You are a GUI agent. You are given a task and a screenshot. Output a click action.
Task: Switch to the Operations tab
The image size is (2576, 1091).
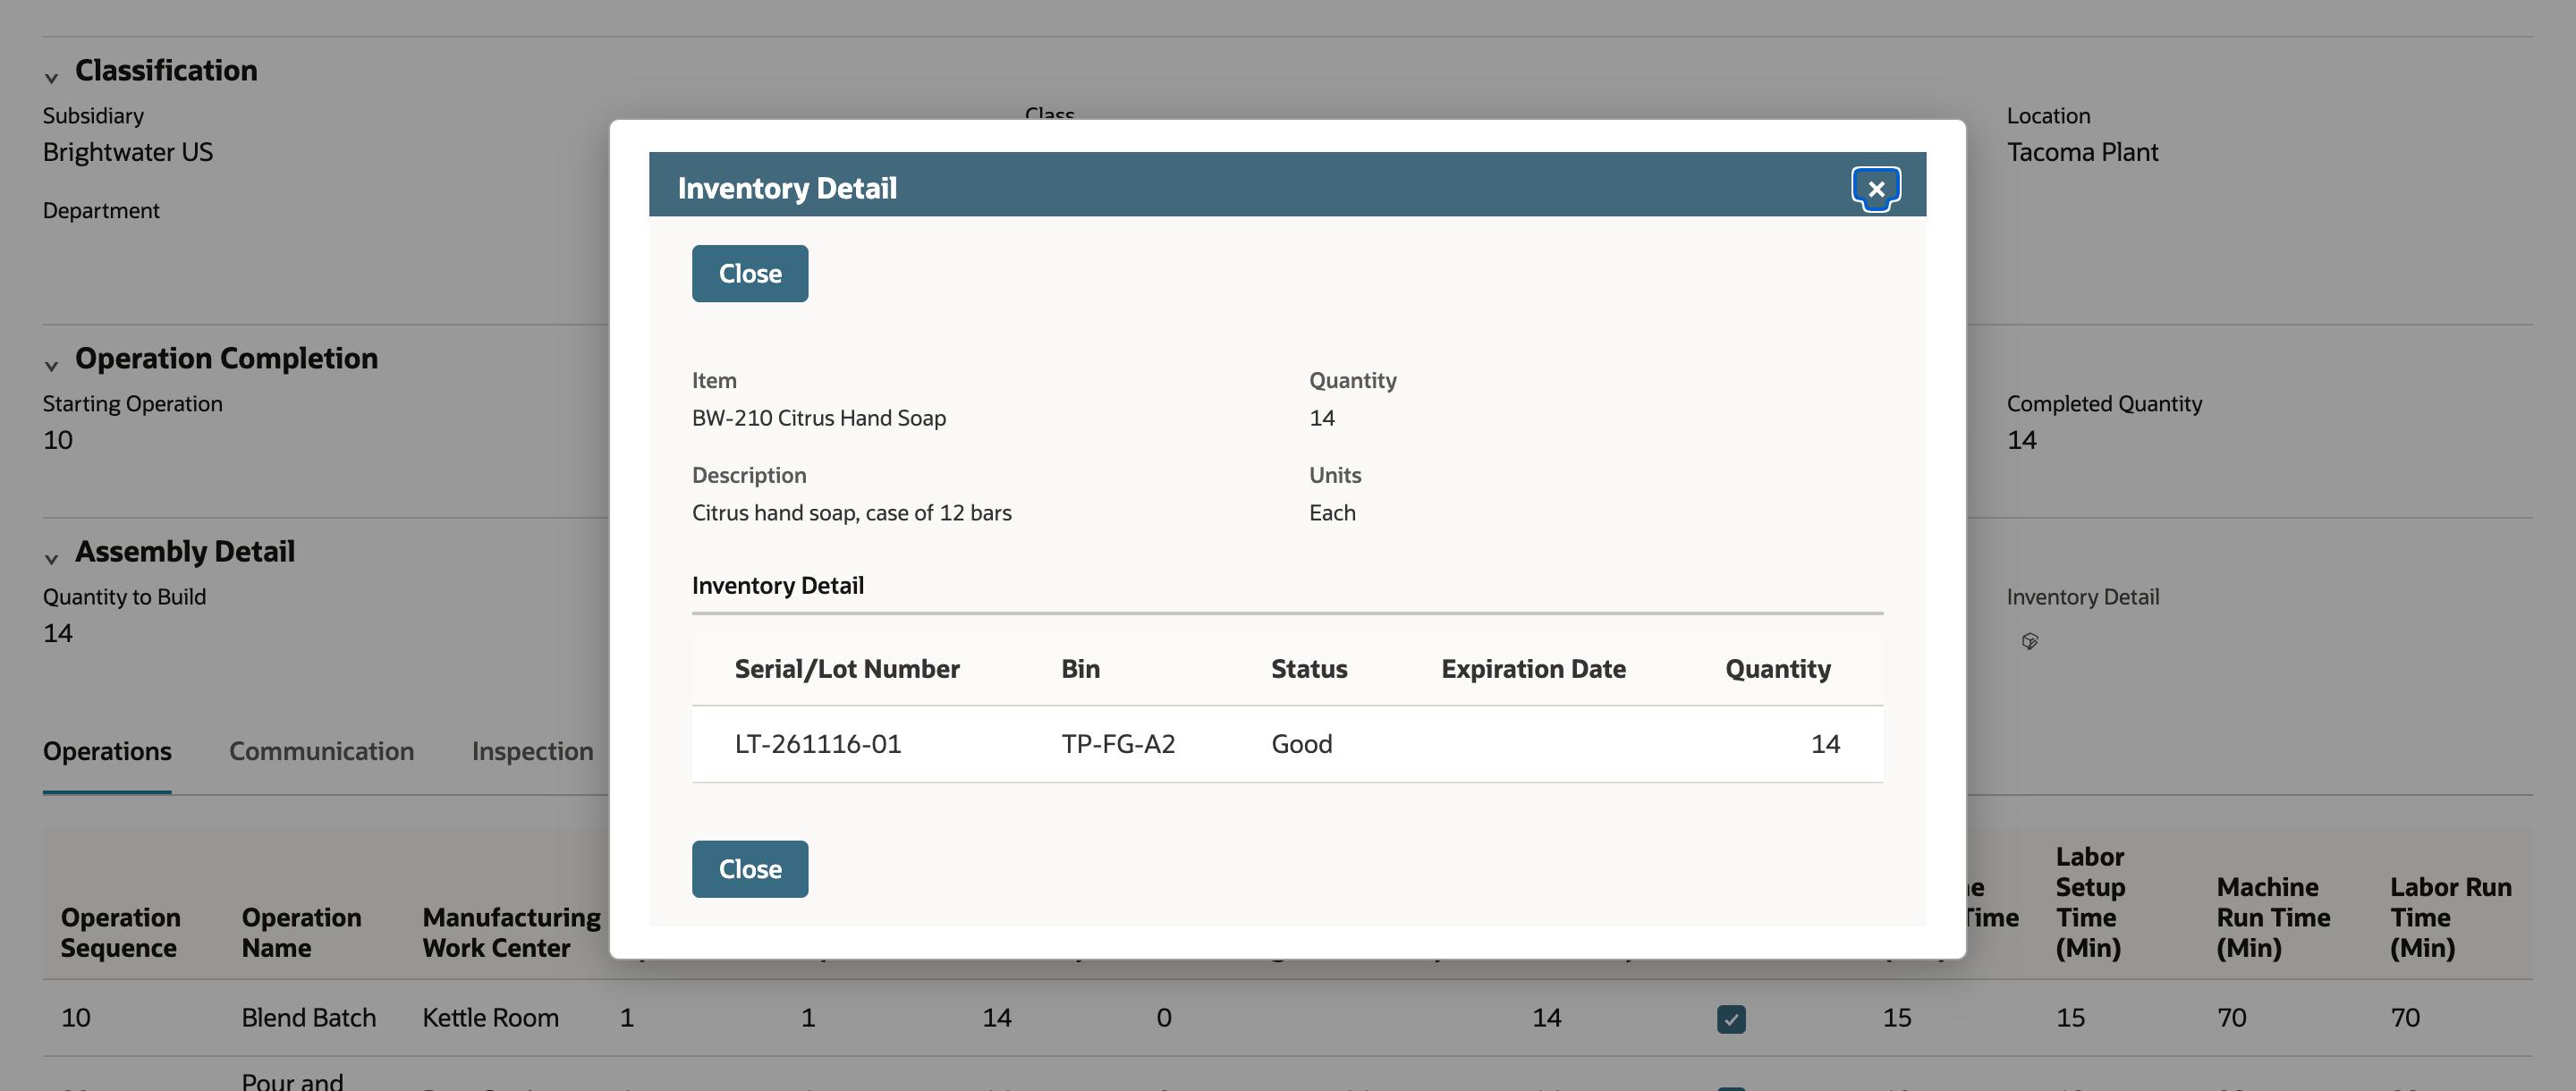107,751
